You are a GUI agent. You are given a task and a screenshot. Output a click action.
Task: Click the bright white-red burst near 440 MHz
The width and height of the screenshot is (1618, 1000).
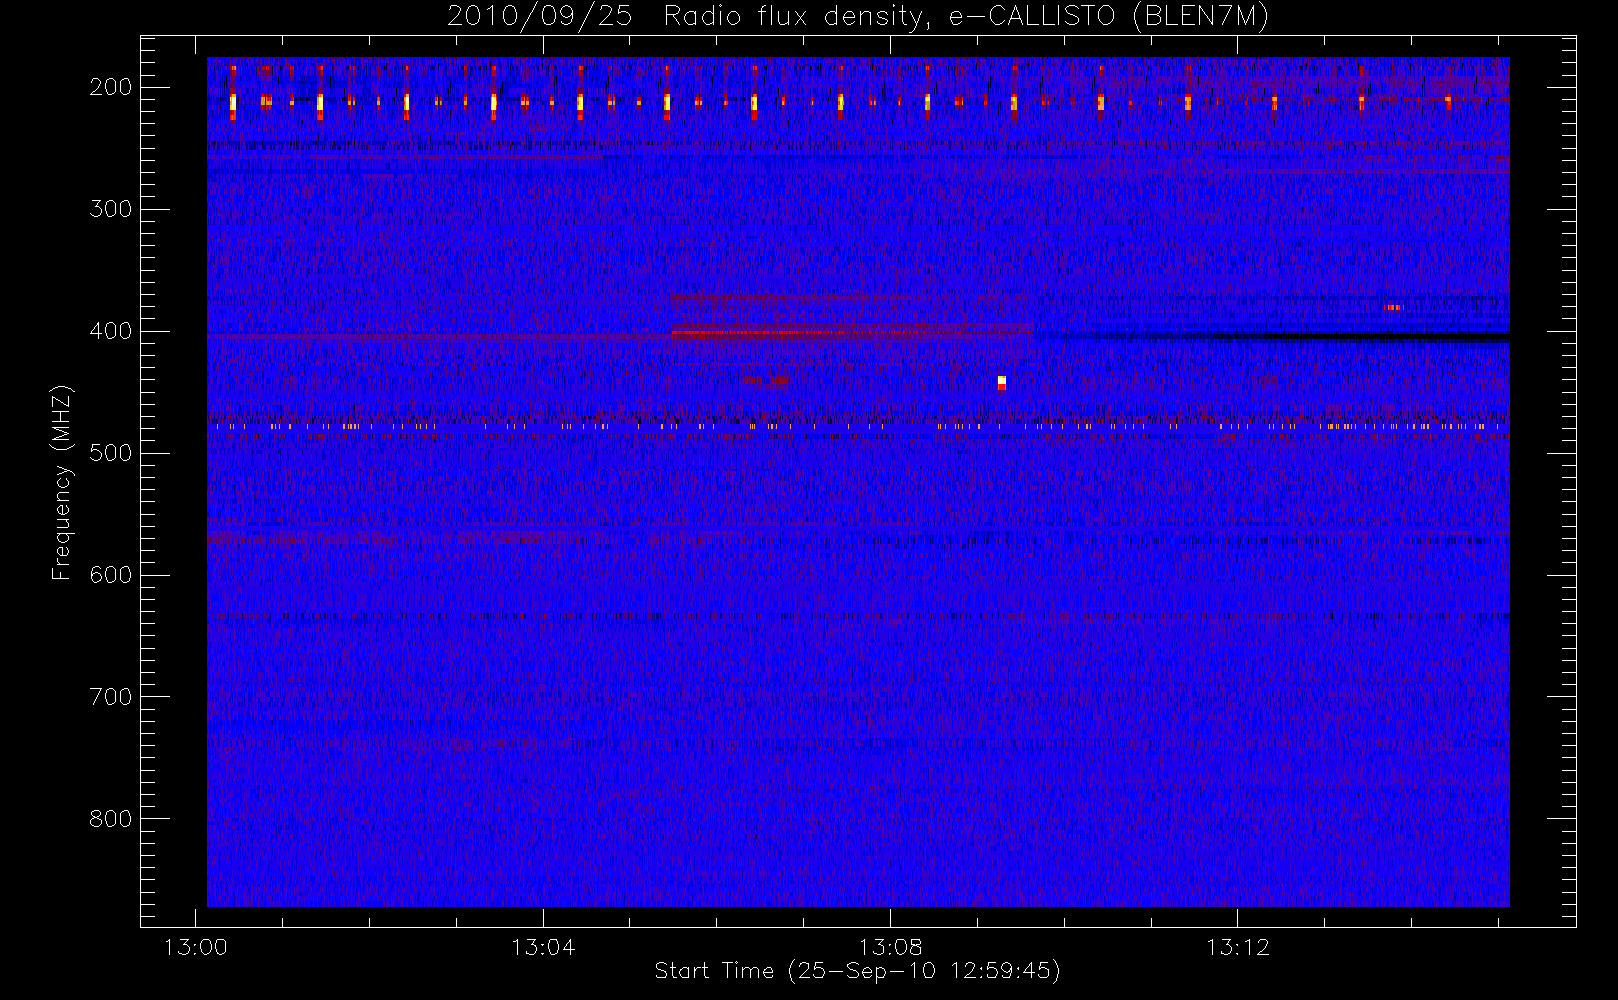tap(1002, 383)
